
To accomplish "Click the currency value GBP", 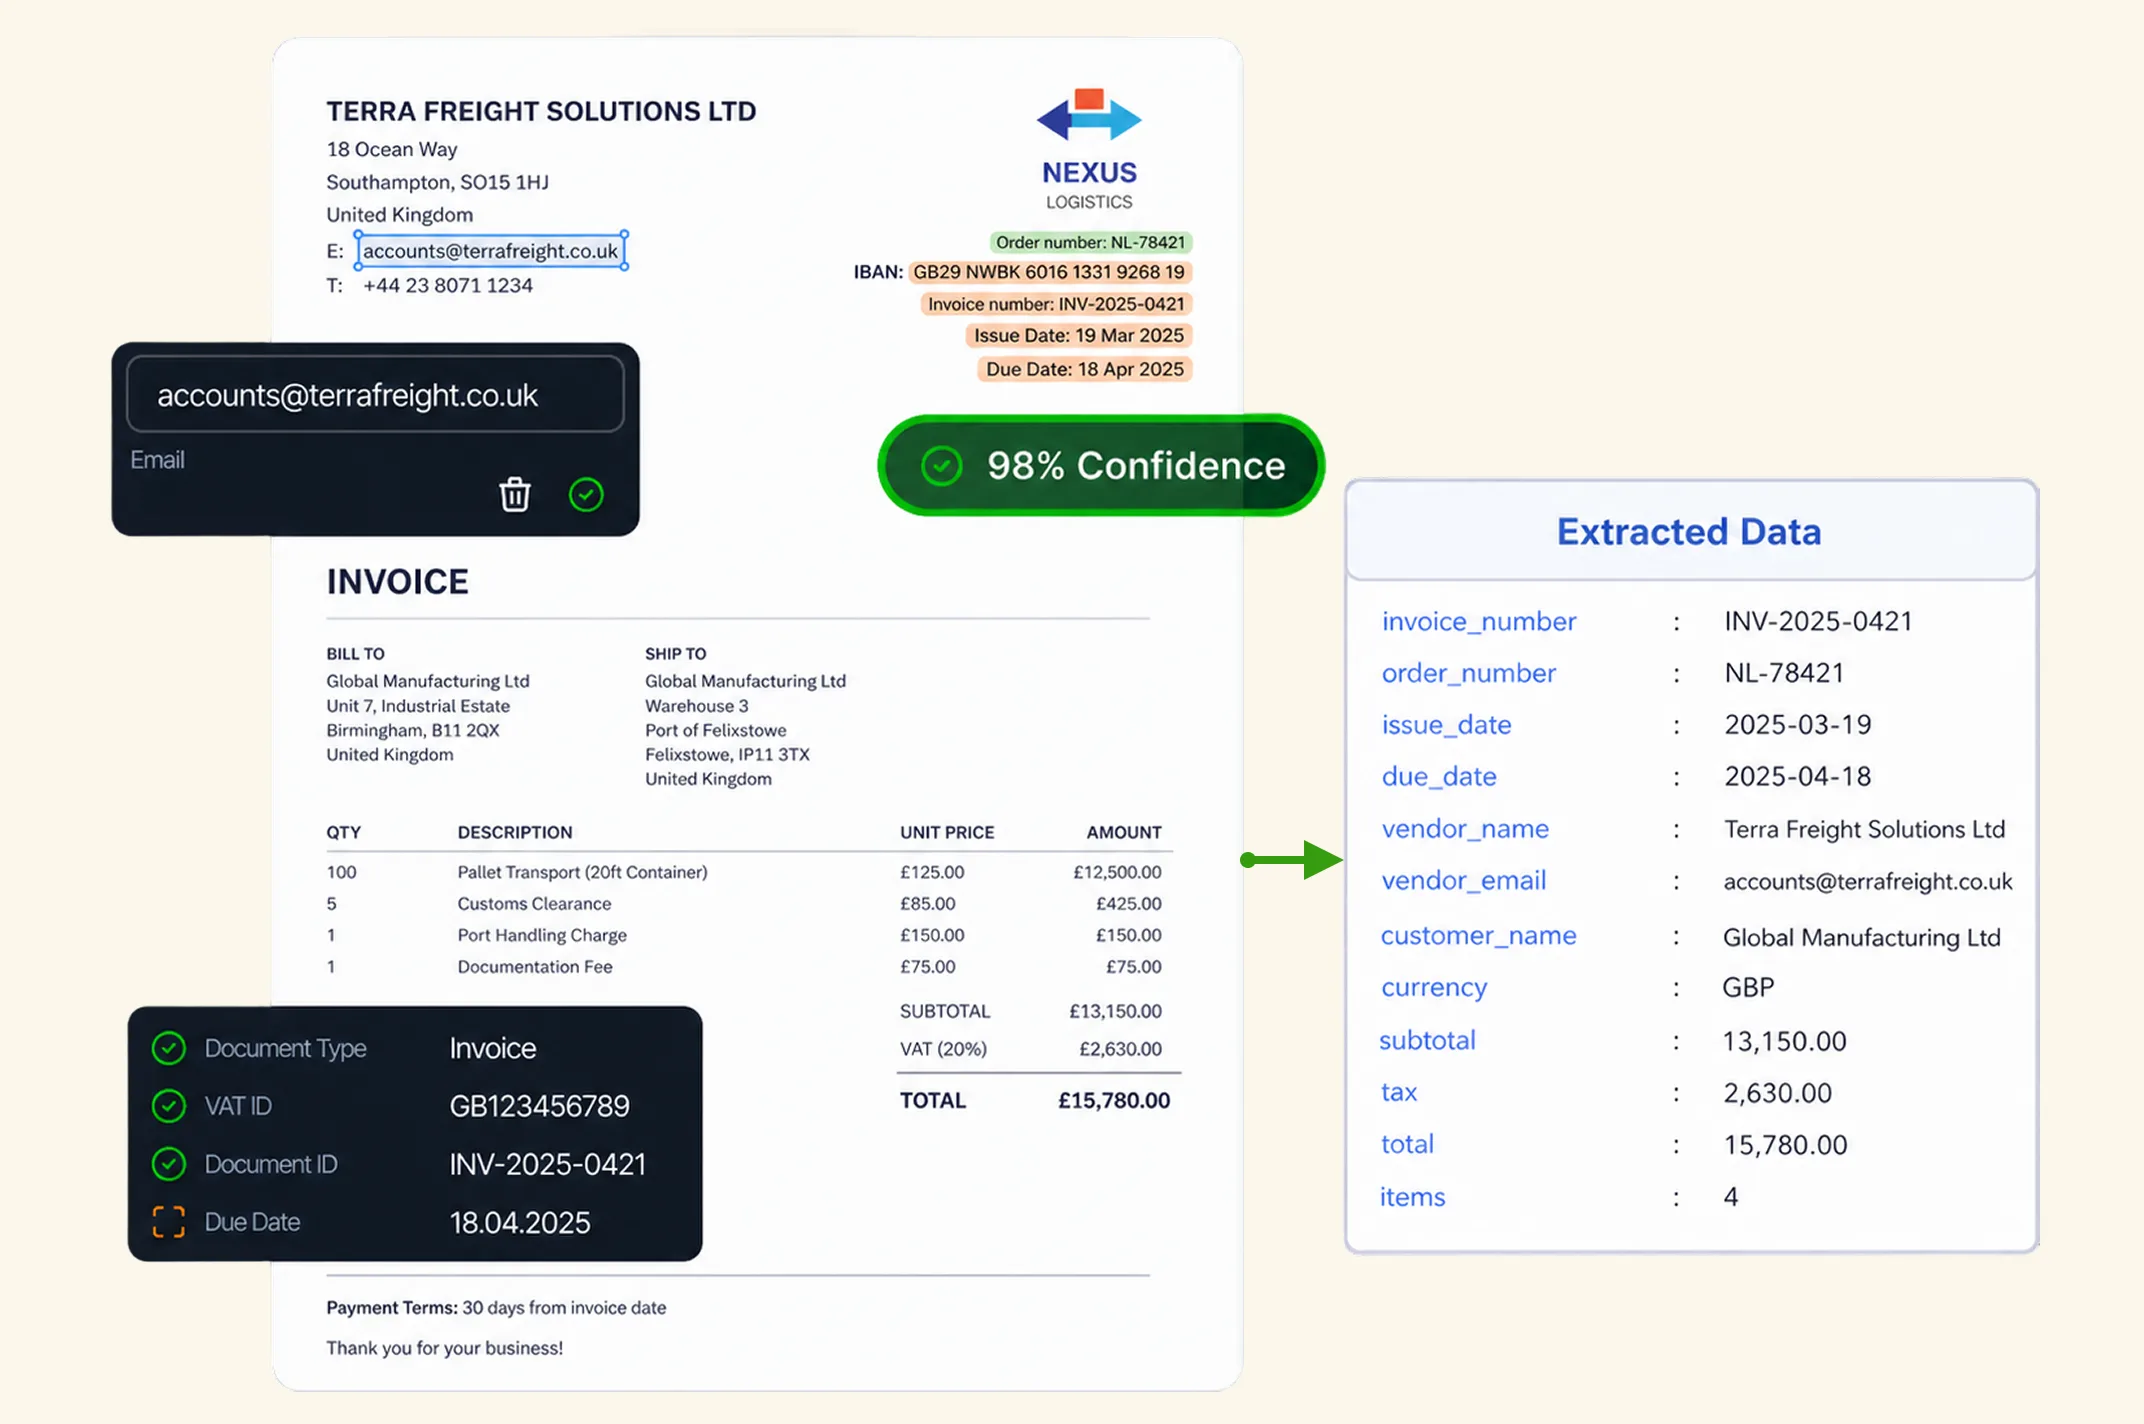I will pyautogui.click(x=1748, y=988).
